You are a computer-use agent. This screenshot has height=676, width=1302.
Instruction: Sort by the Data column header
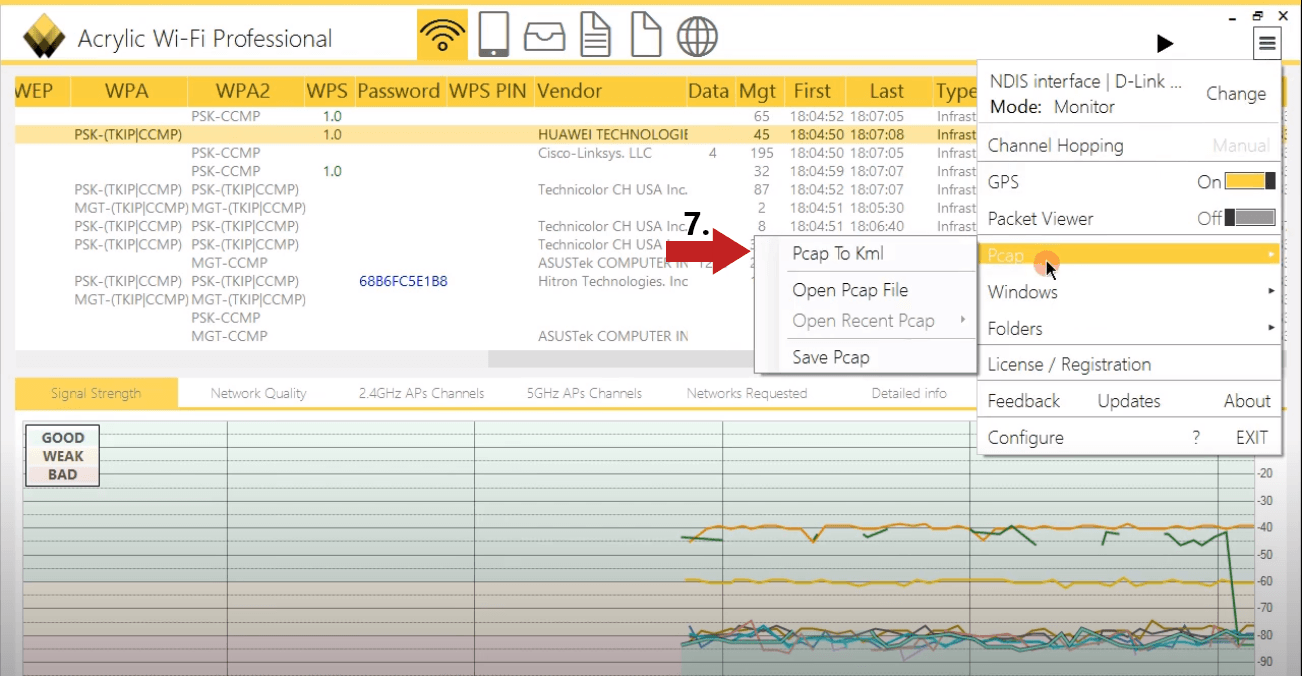click(708, 91)
